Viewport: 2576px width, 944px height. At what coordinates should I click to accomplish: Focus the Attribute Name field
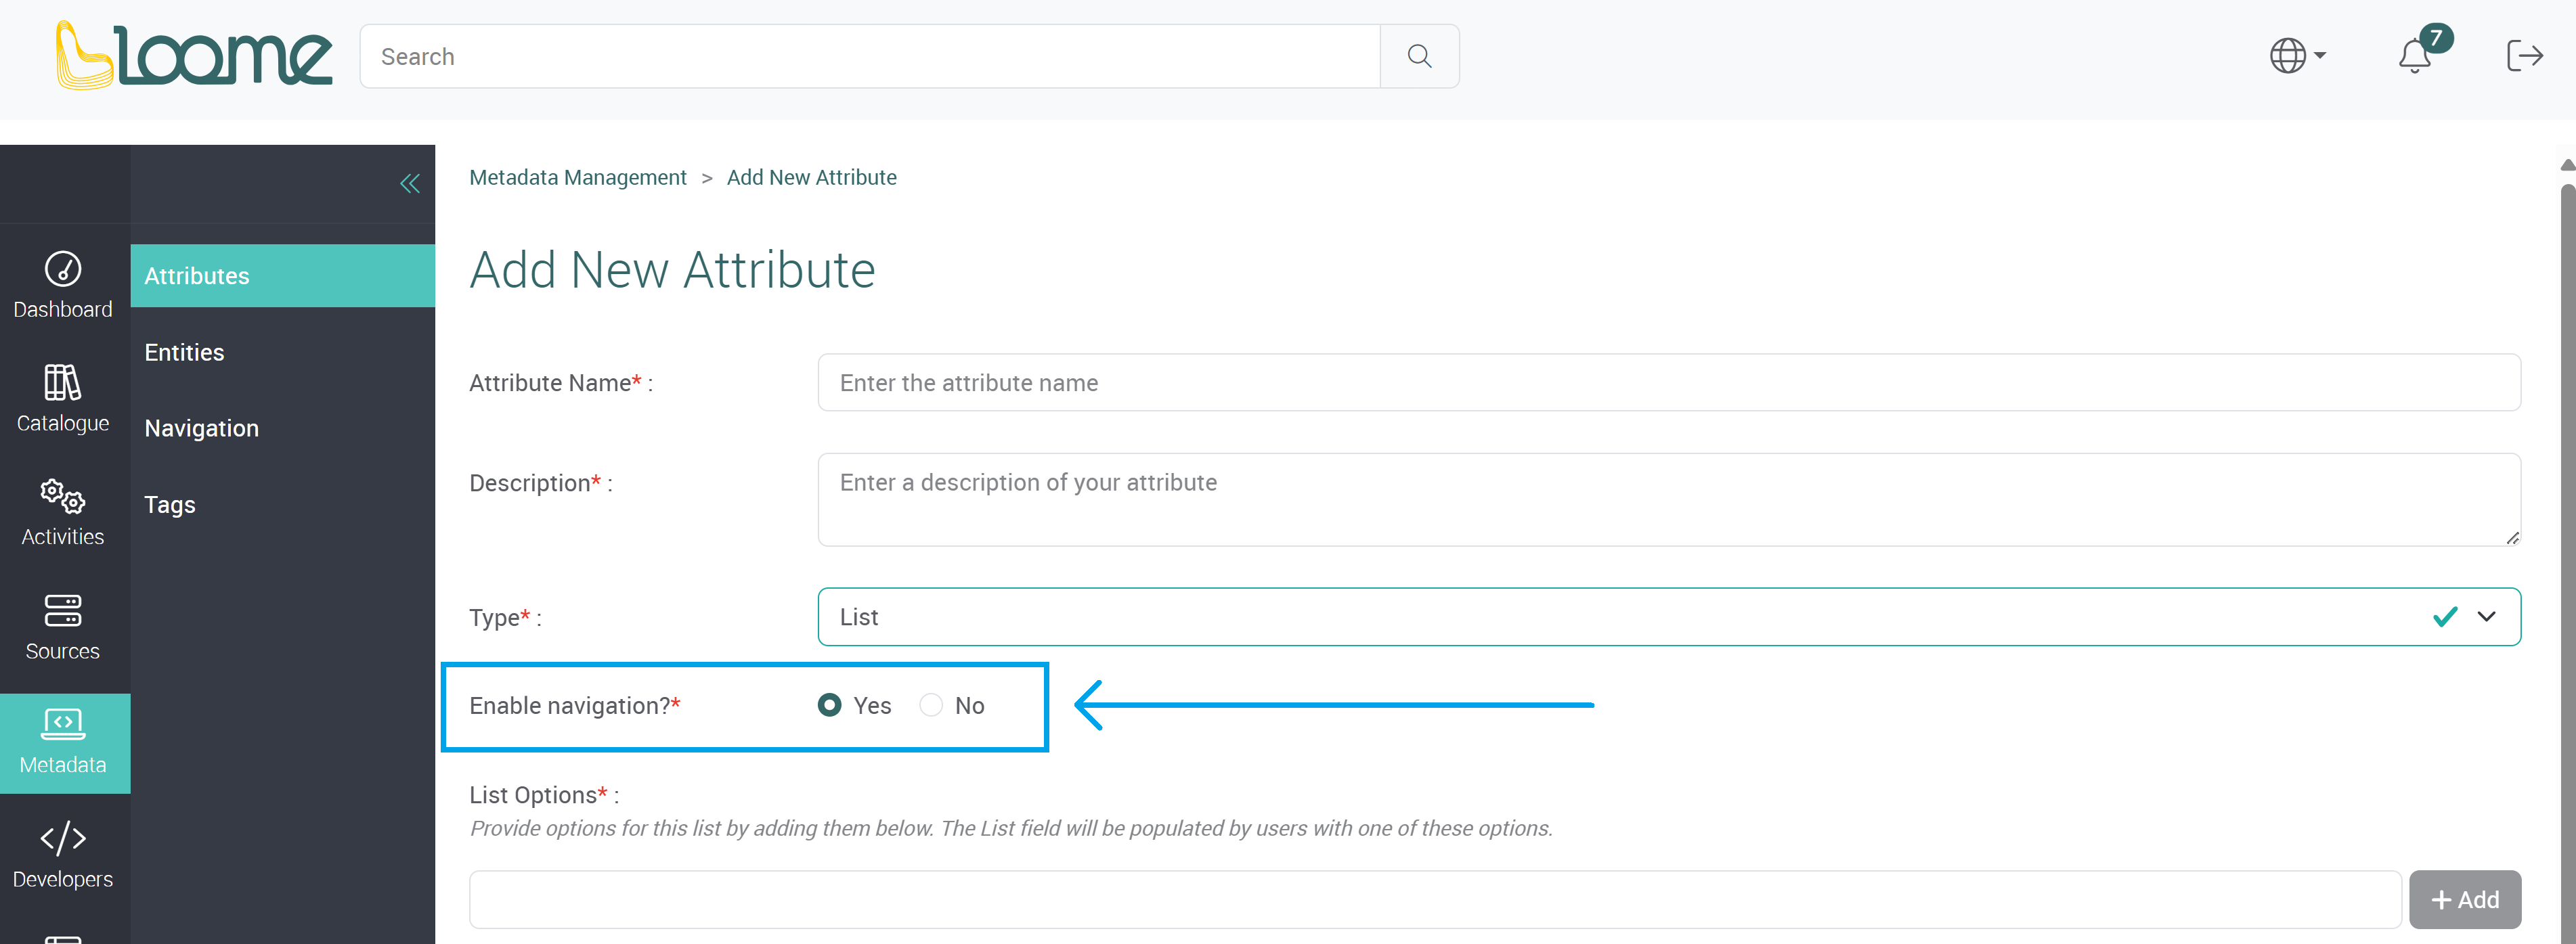[1669, 383]
